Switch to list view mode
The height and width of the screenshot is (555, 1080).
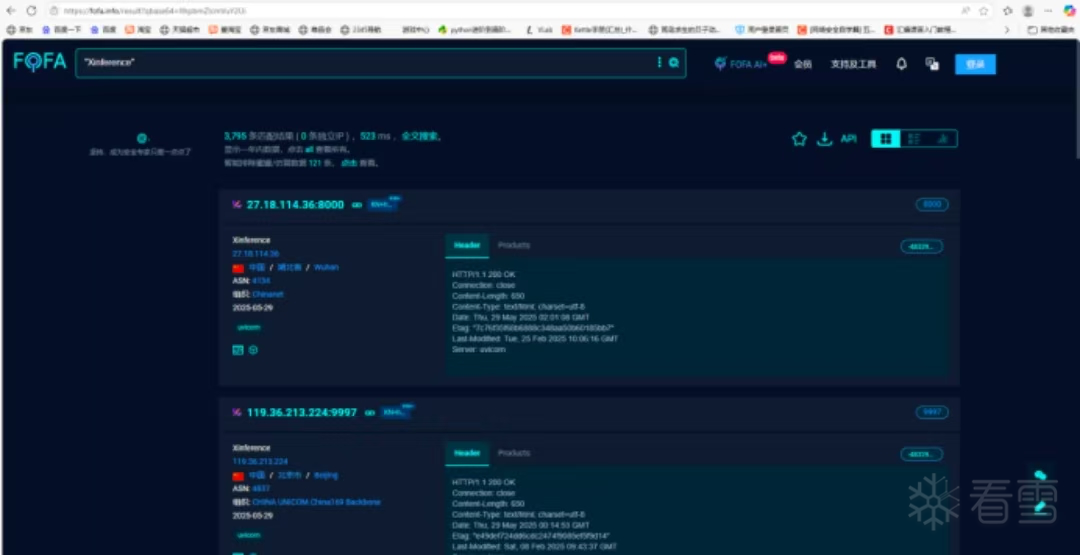(913, 139)
